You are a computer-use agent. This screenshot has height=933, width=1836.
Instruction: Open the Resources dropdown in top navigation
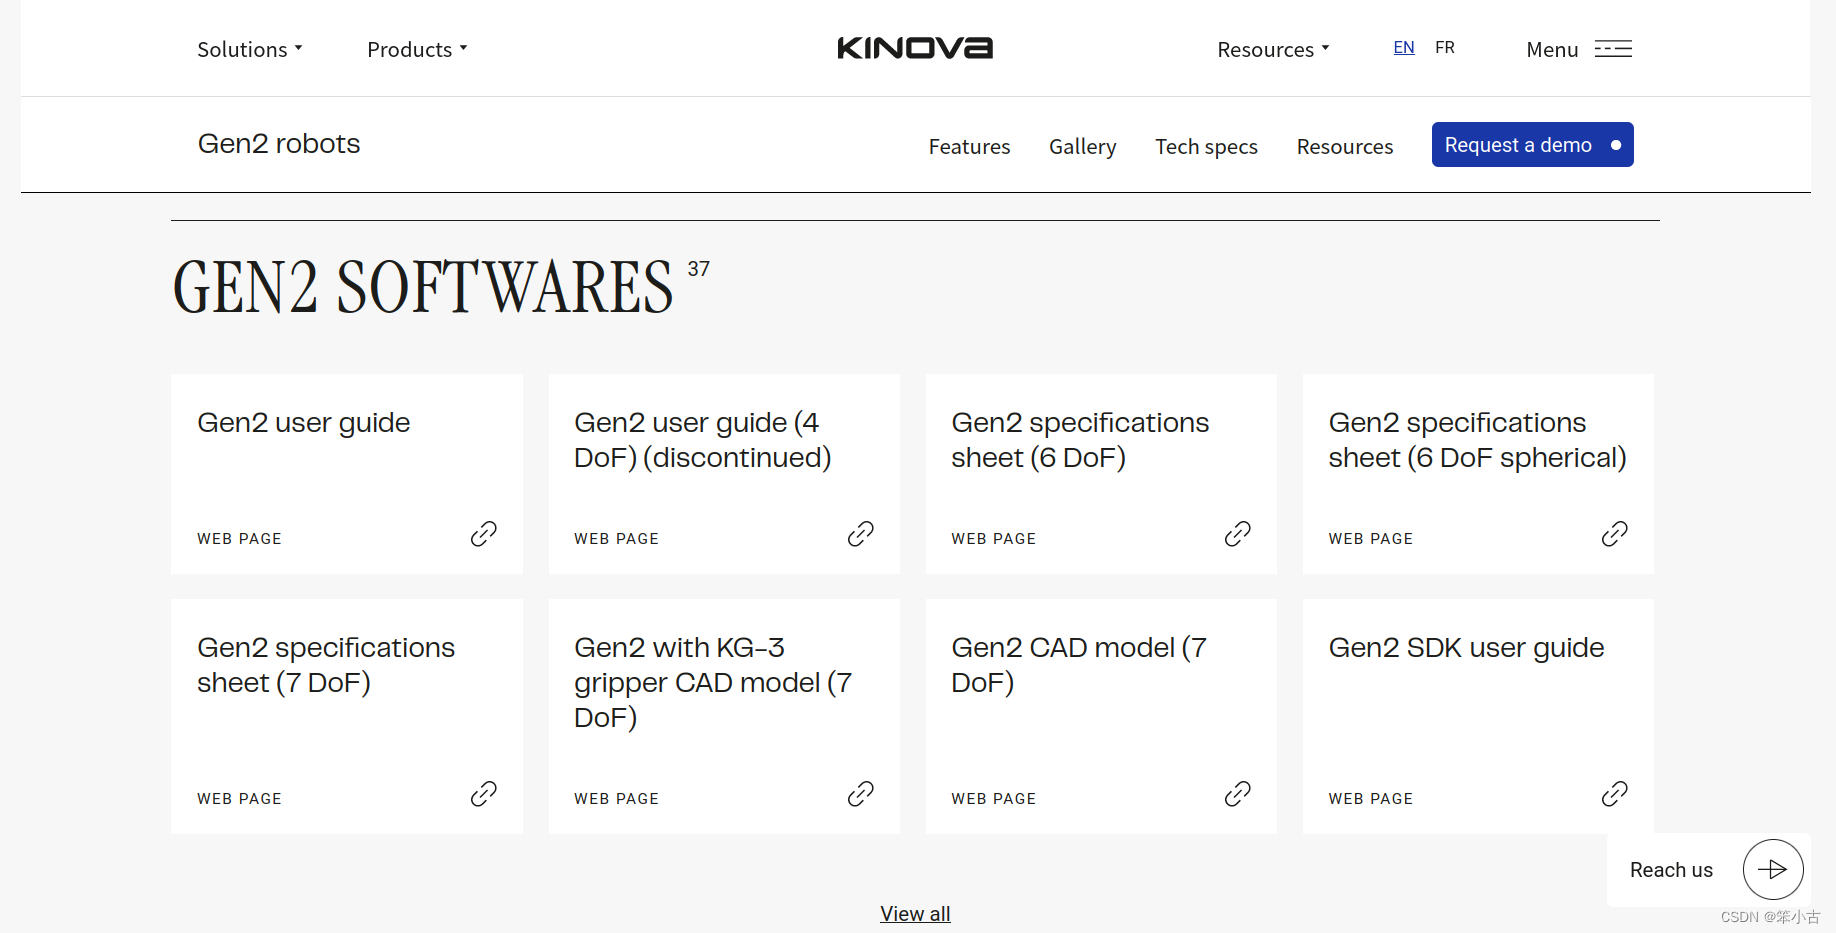coord(1273,49)
